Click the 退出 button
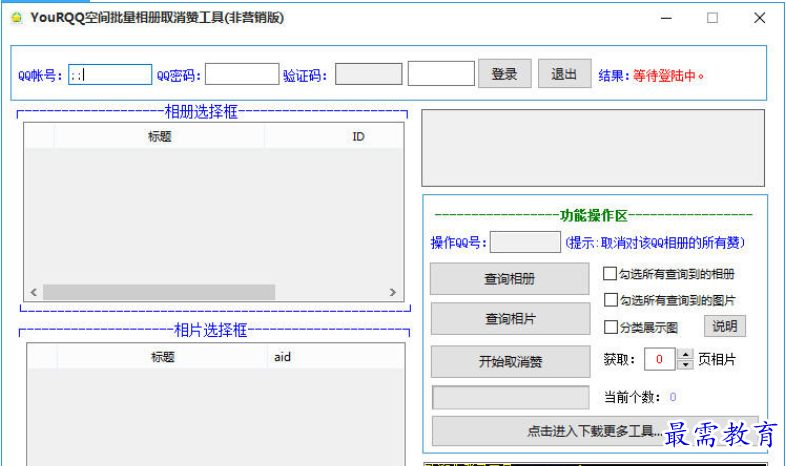 click(564, 74)
